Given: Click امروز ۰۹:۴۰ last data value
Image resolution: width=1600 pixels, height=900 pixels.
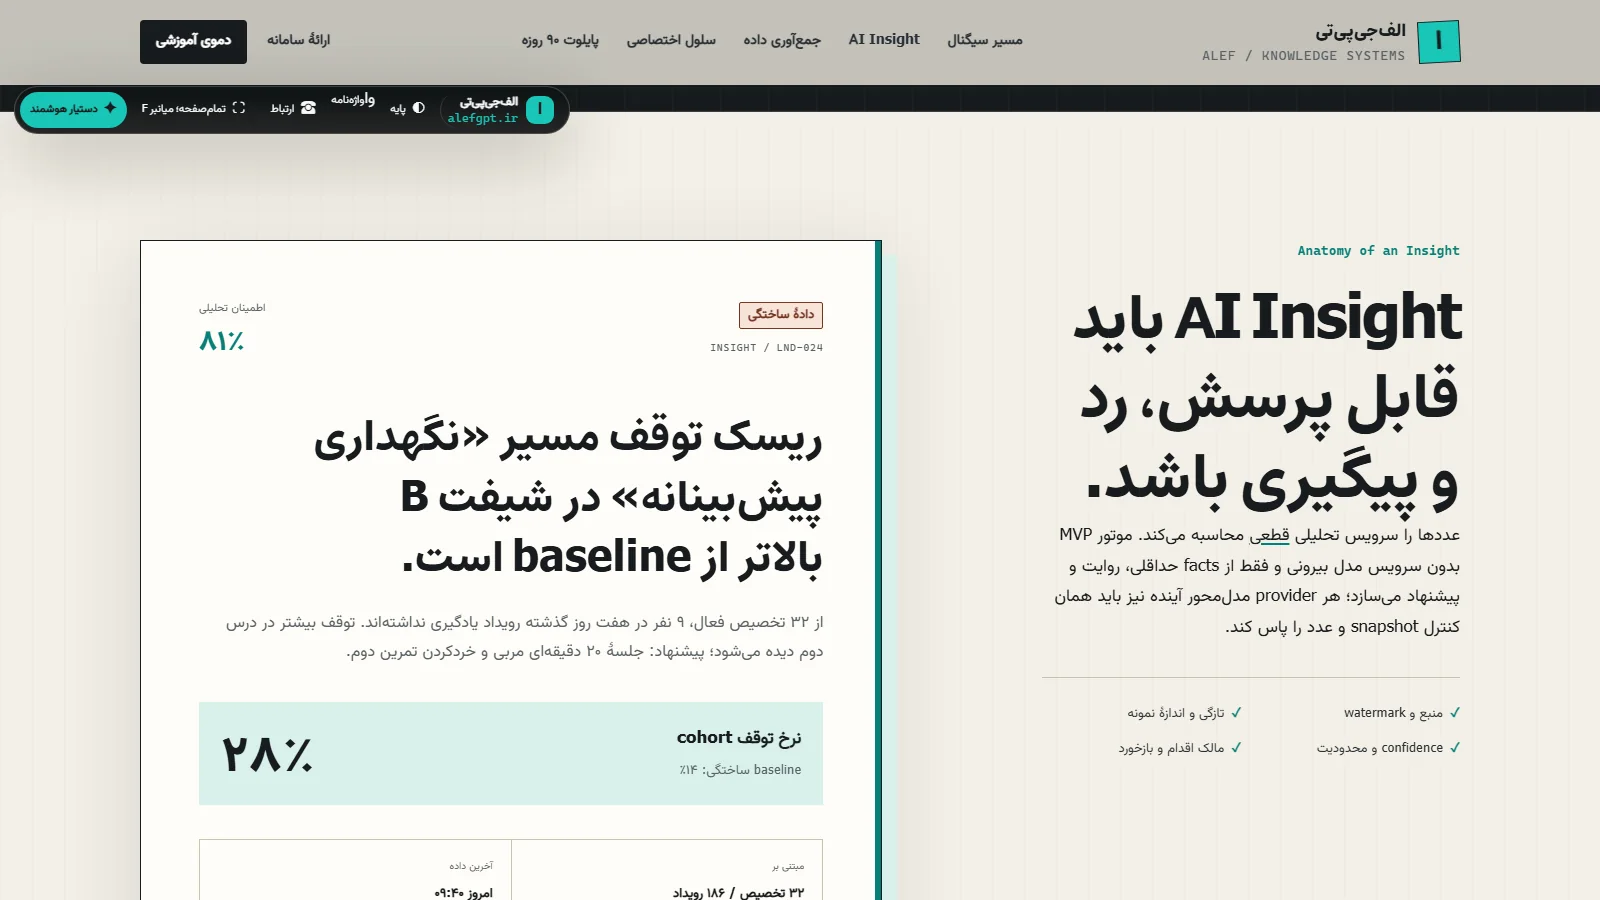Looking at the screenshot, I should coord(464,892).
